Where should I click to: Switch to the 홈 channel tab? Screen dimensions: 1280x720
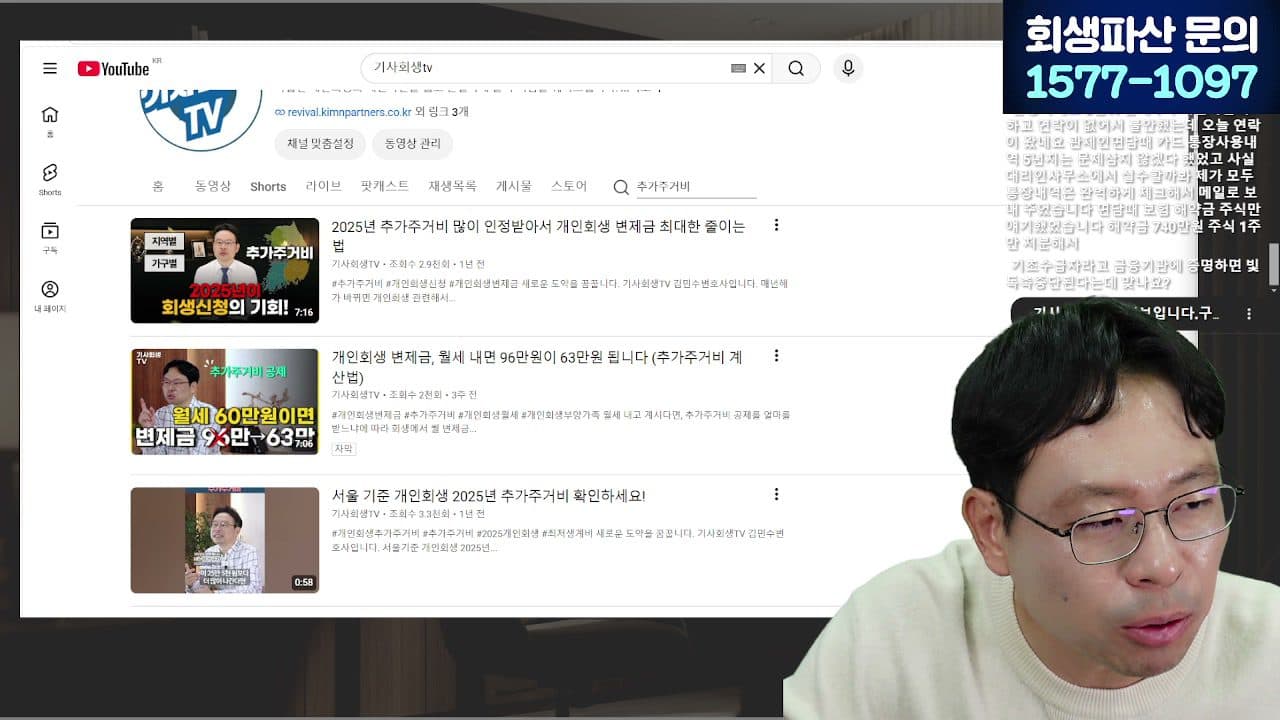click(x=158, y=186)
